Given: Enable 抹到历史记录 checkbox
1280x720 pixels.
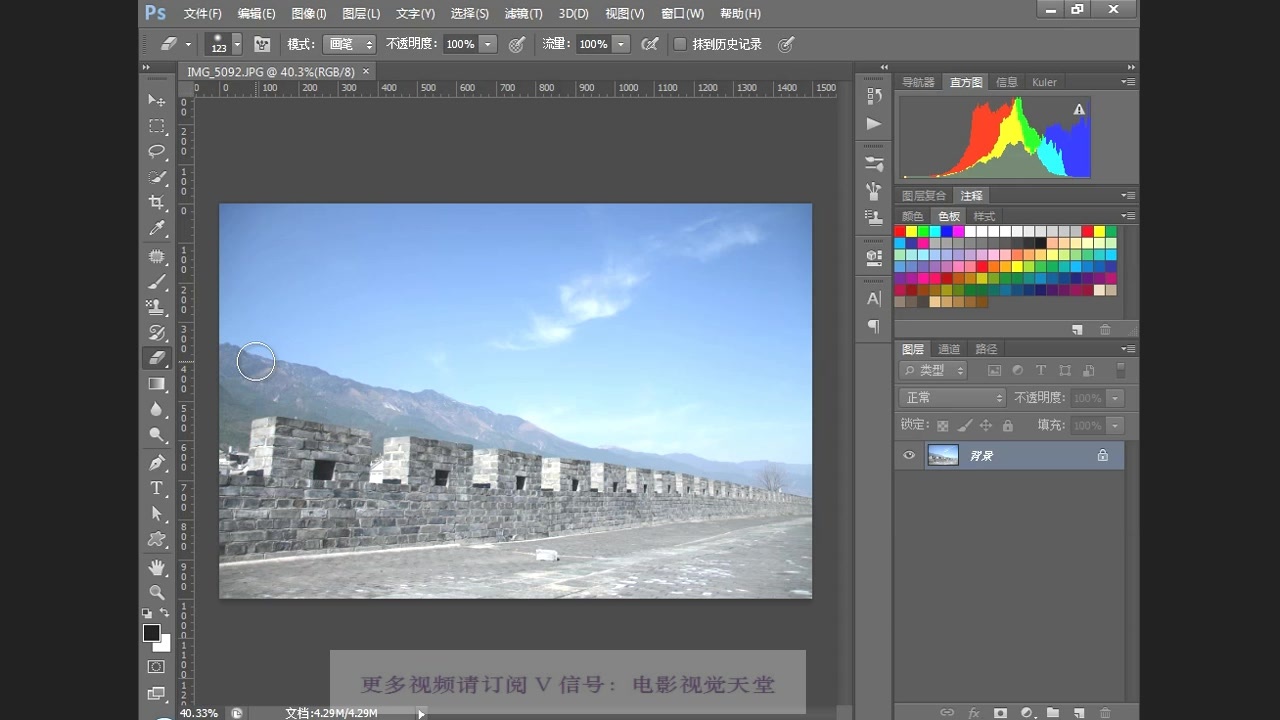Looking at the screenshot, I should pos(680,44).
